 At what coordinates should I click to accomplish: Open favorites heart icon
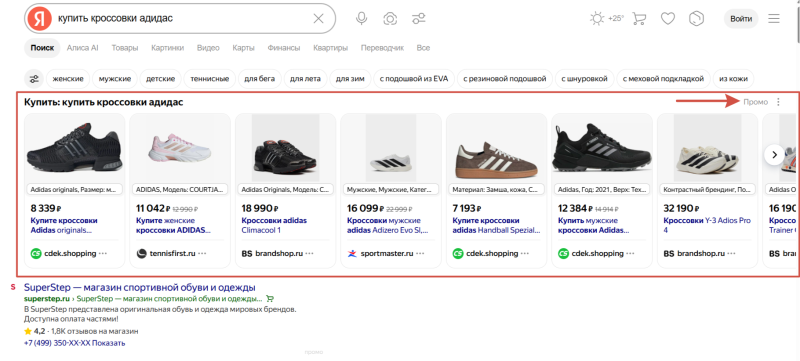668,19
